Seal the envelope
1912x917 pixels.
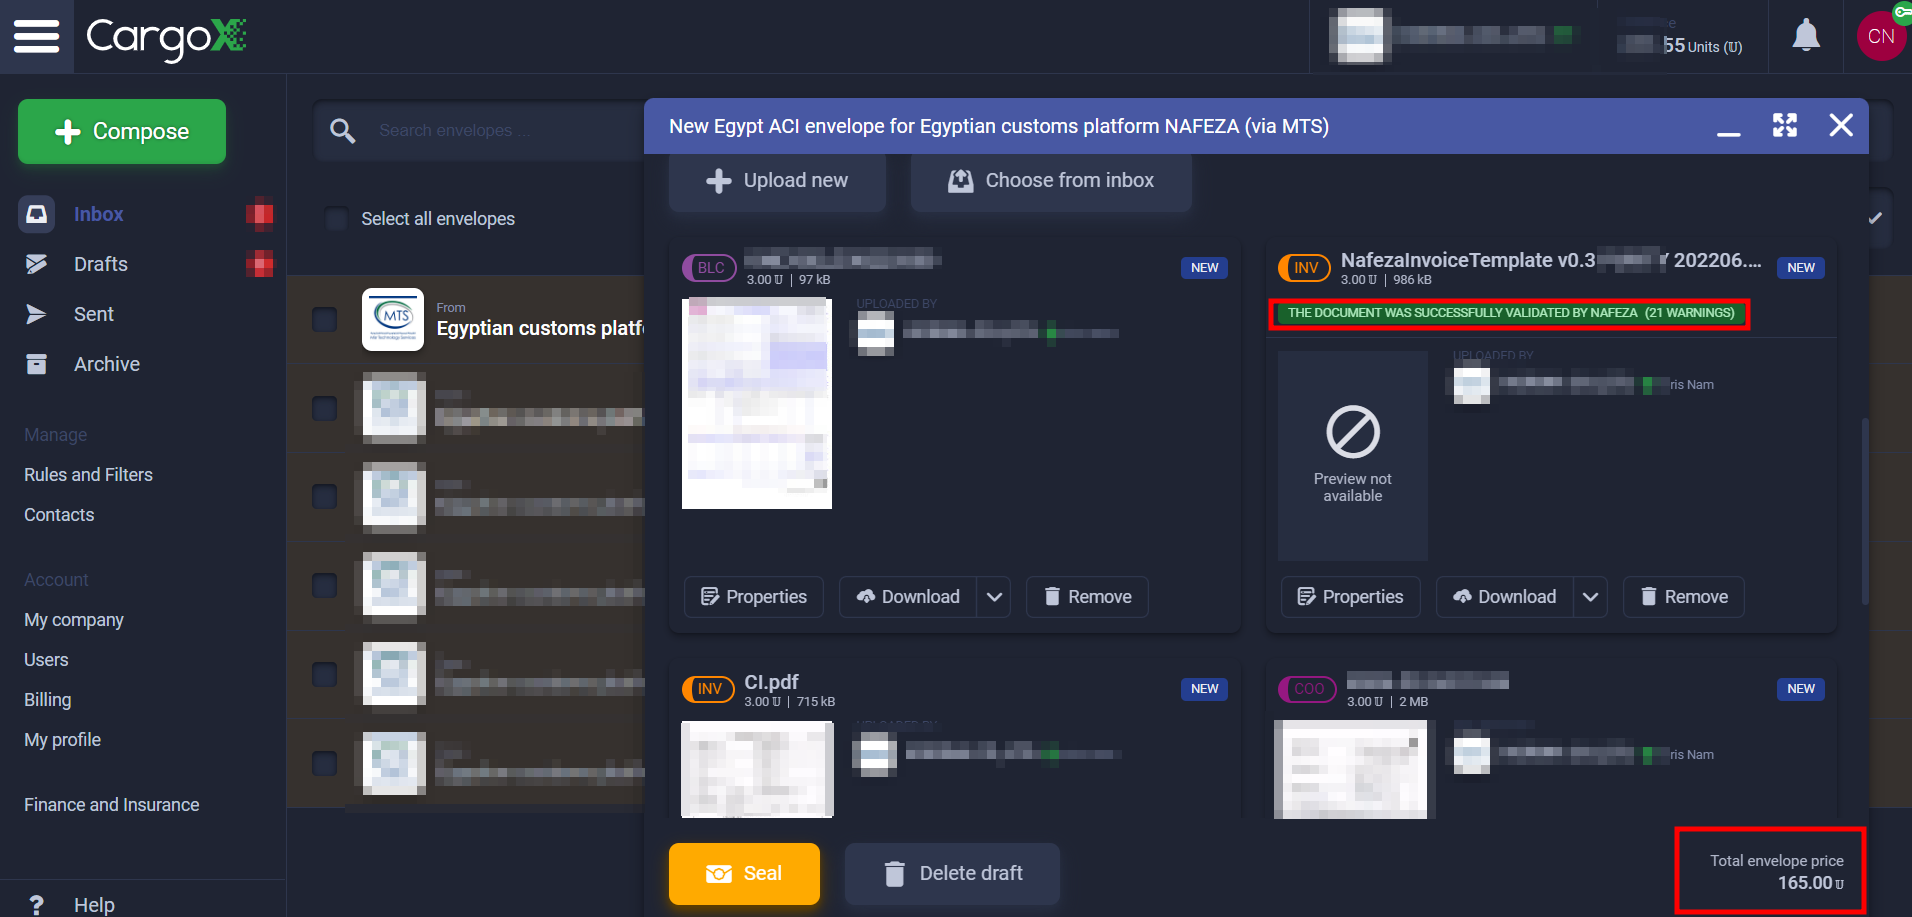744,873
